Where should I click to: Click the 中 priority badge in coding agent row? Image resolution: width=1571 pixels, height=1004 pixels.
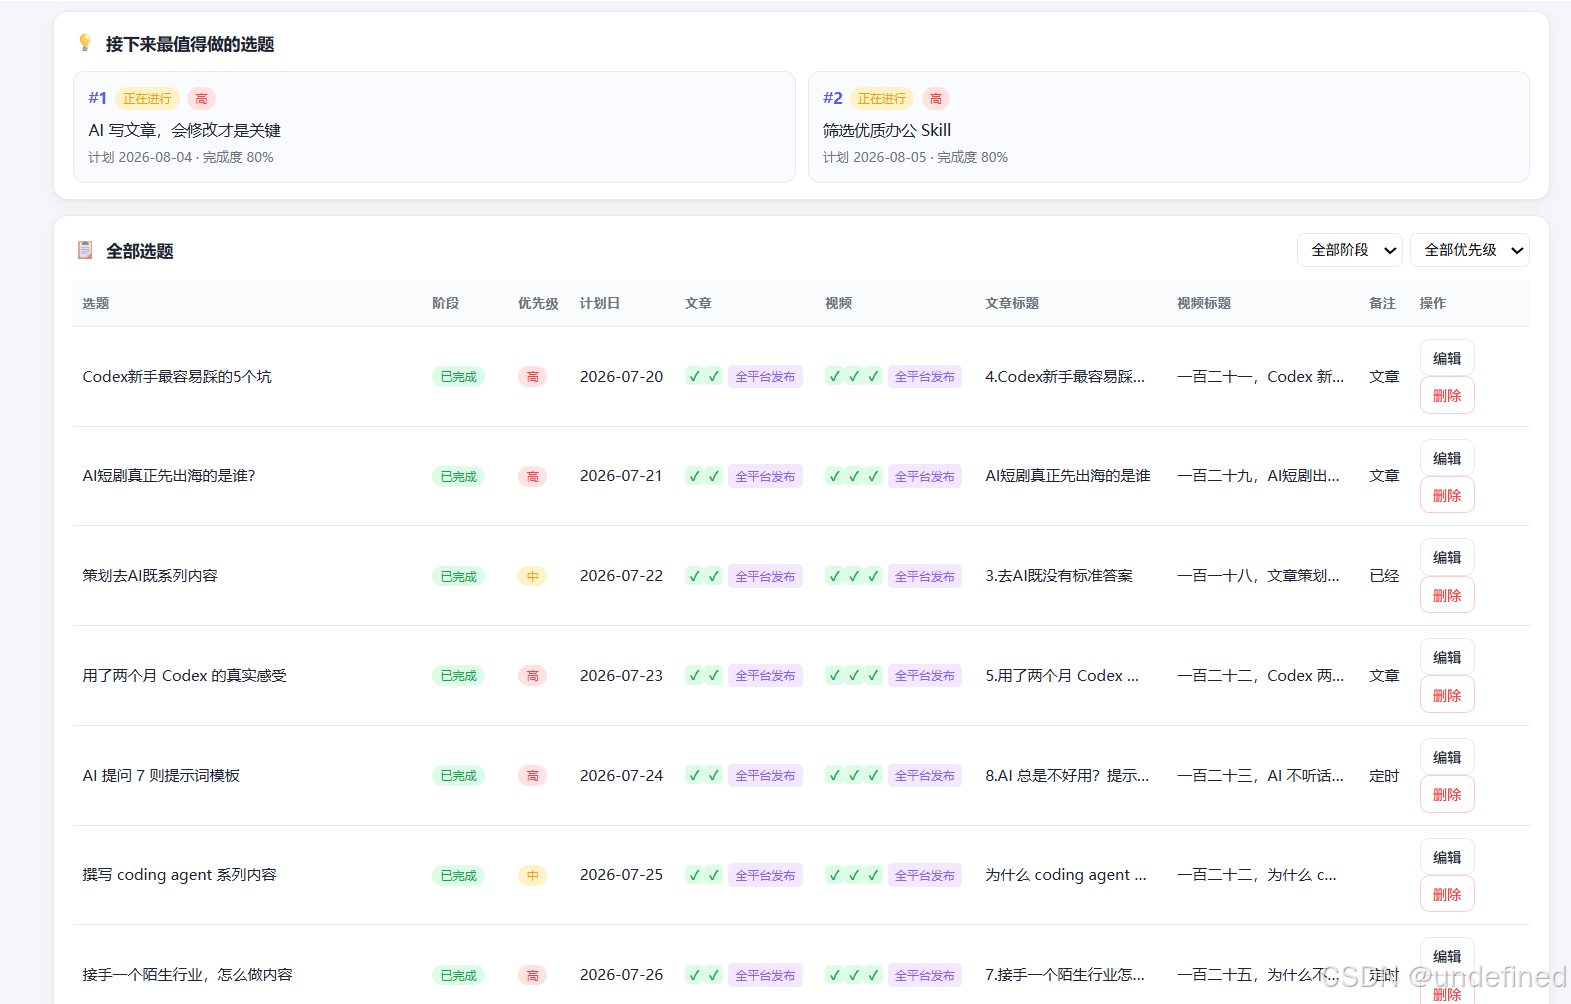point(532,875)
